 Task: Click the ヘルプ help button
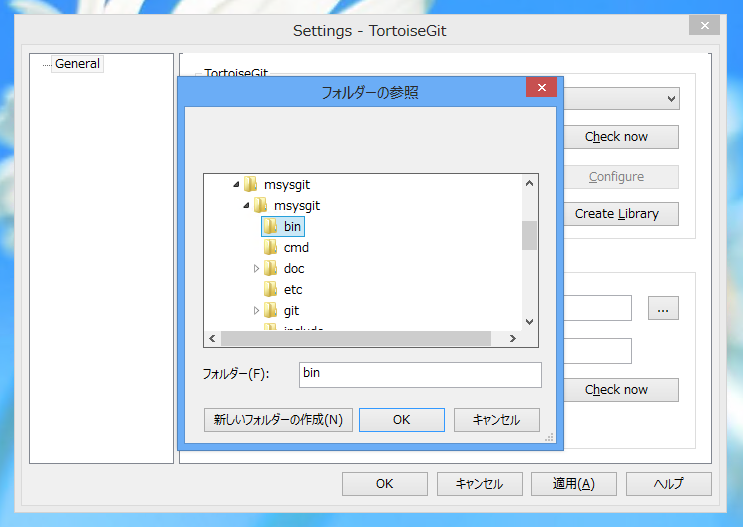[x=669, y=484]
